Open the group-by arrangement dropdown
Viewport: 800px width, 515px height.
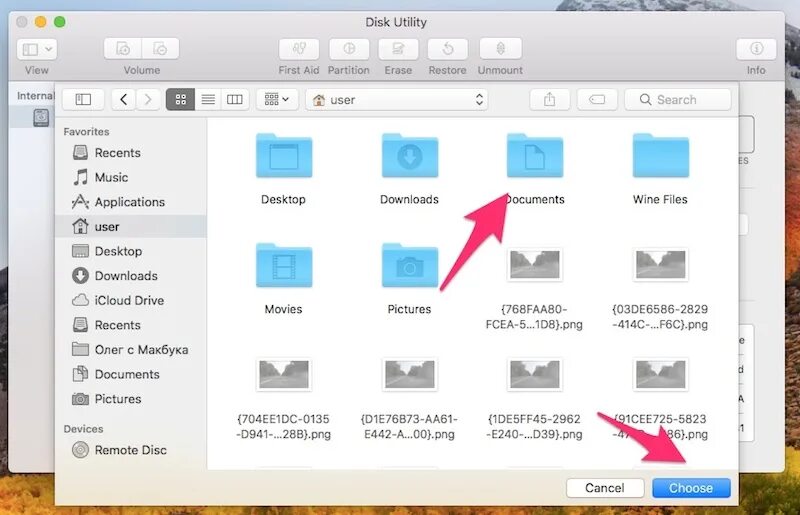pyautogui.click(x=277, y=100)
